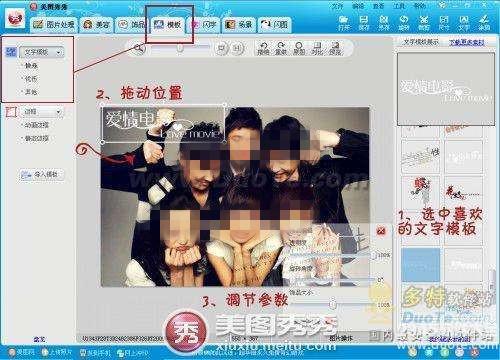Image resolution: width=500 pixels, height=360 pixels.
Task: Select the blue template thumbnail on right
Action: click(x=420, y=265)
